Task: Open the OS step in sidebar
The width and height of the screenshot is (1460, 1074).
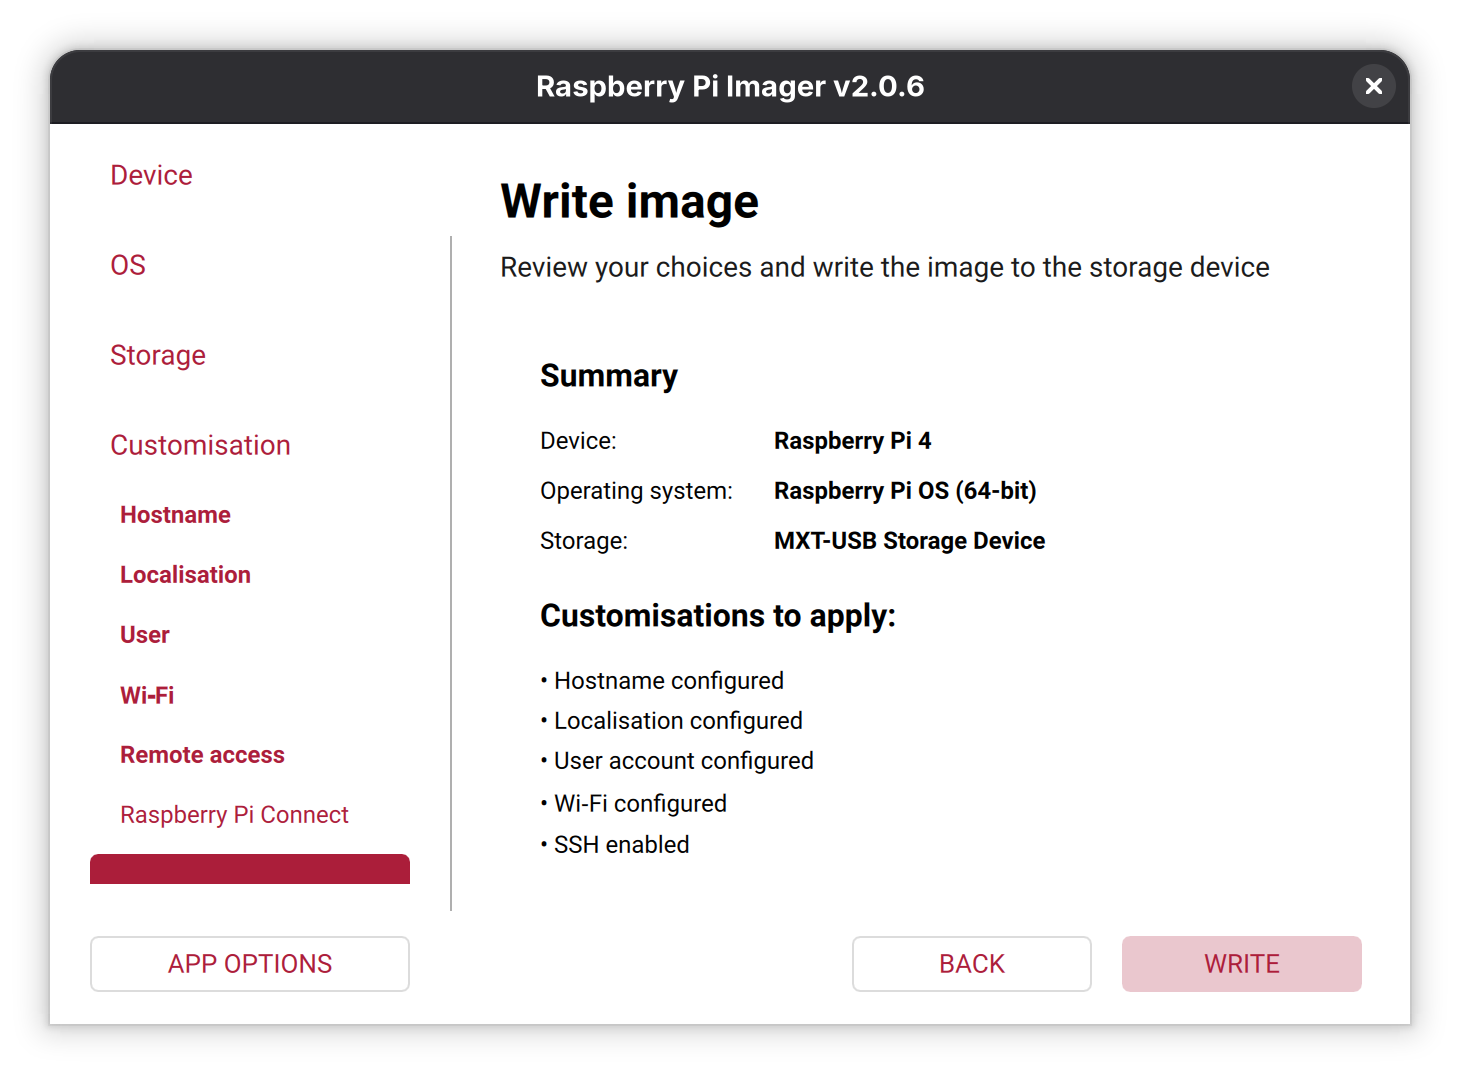Action: tap(128, 265)
